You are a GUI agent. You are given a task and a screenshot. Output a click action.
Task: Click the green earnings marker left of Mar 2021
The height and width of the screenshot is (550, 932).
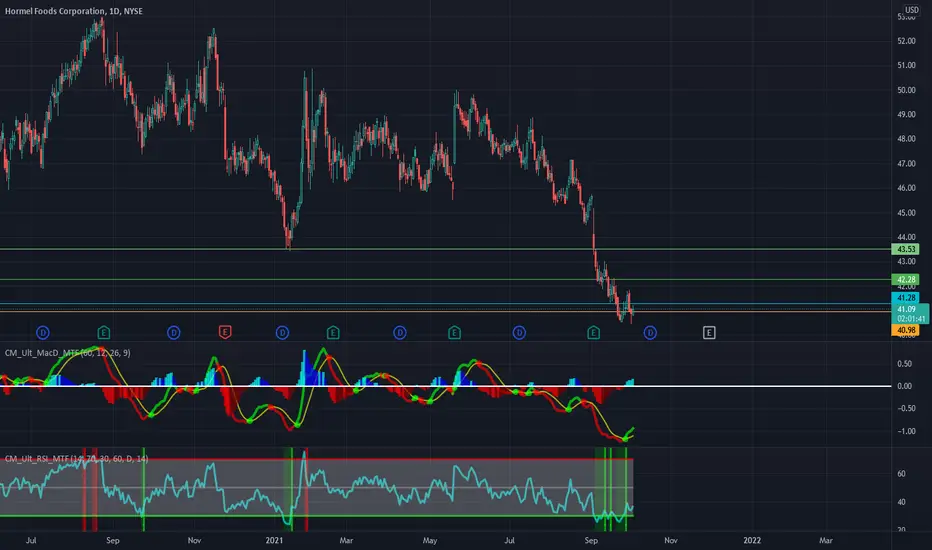333,333
